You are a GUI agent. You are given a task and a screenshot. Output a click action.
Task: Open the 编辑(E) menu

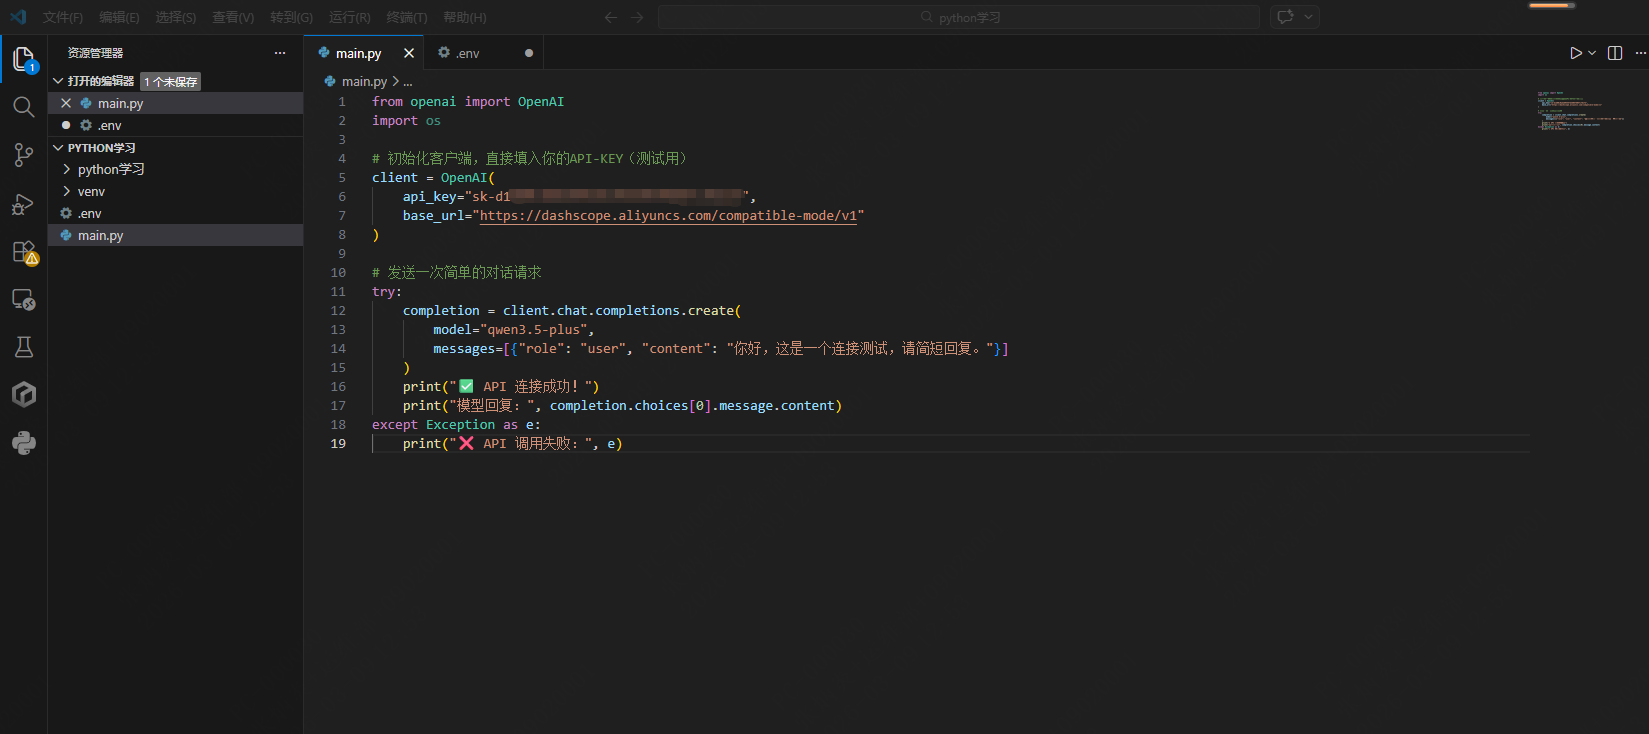[119, 17]
